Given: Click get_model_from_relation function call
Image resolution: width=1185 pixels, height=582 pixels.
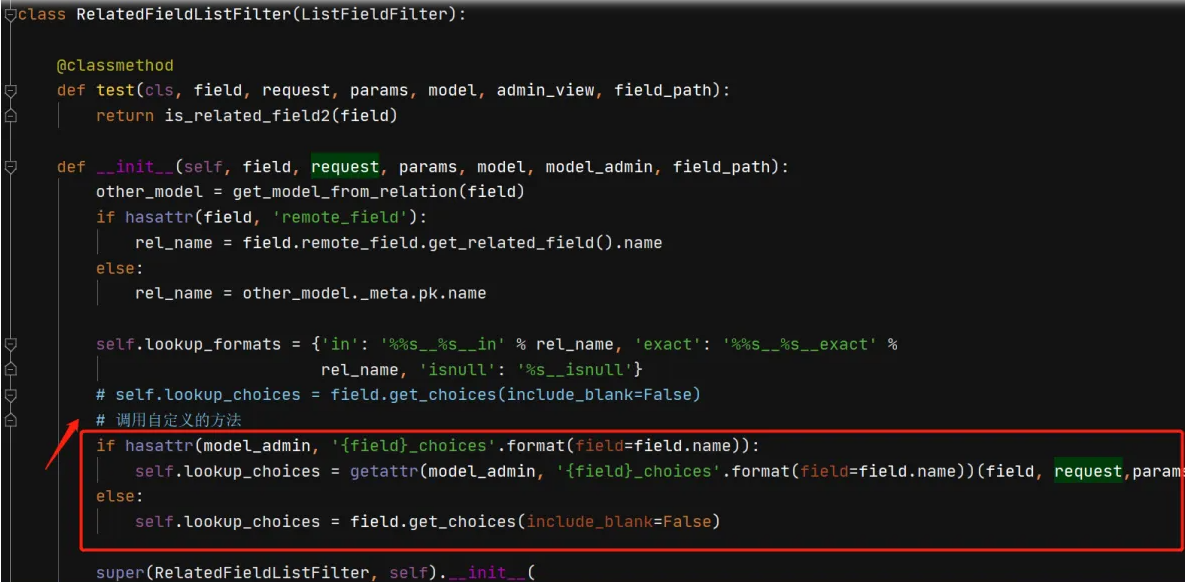Looking at the screenshot, I should coord(345,192).
